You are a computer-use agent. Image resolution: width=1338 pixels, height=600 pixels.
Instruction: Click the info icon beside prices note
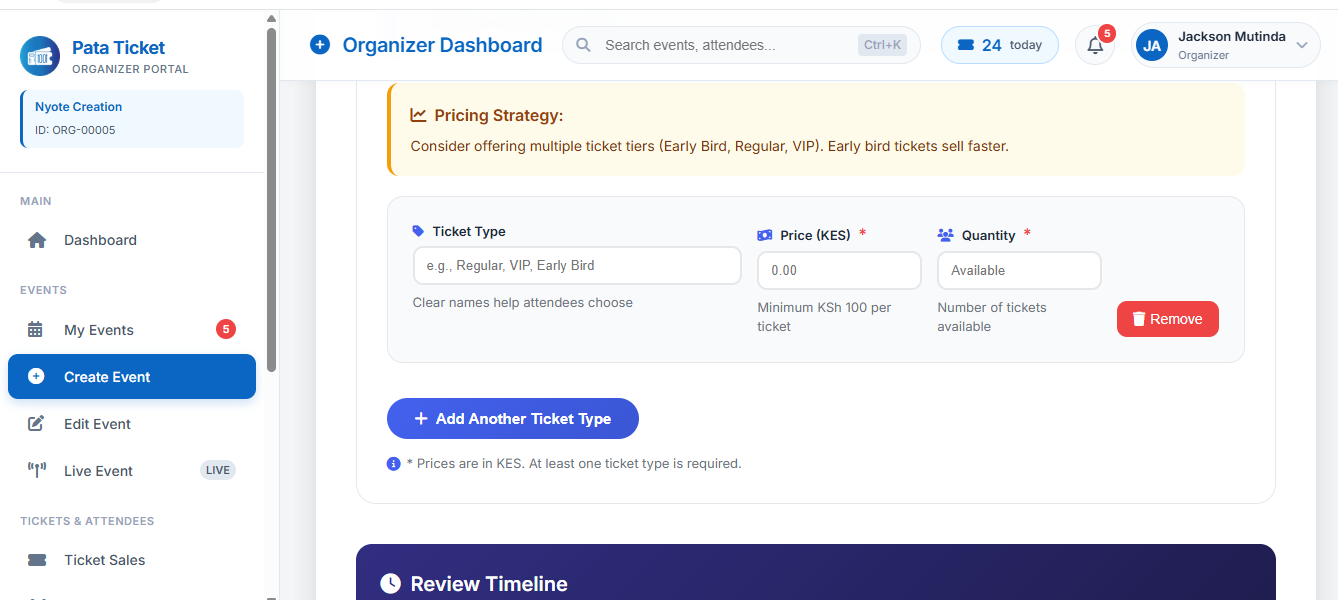click(x=394, y=464)
